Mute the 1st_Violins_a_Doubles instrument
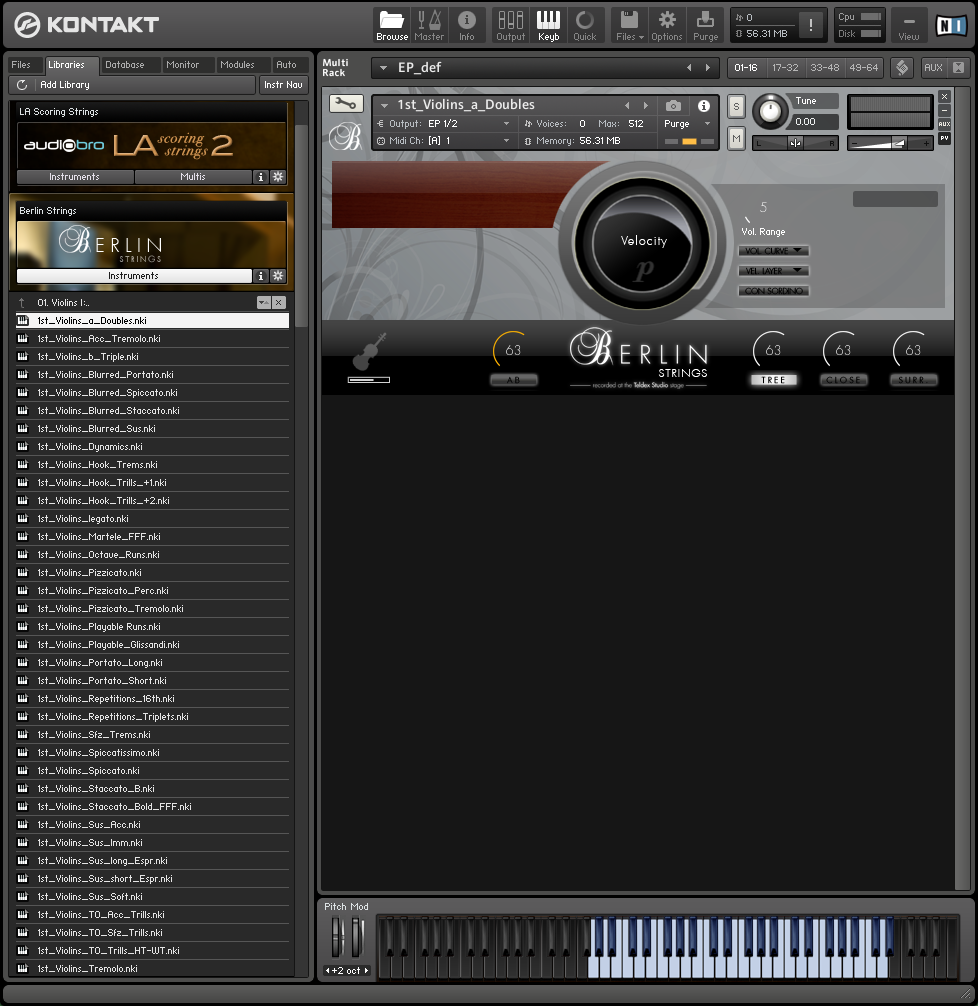The image size is (978, 1006). (736, 138)
